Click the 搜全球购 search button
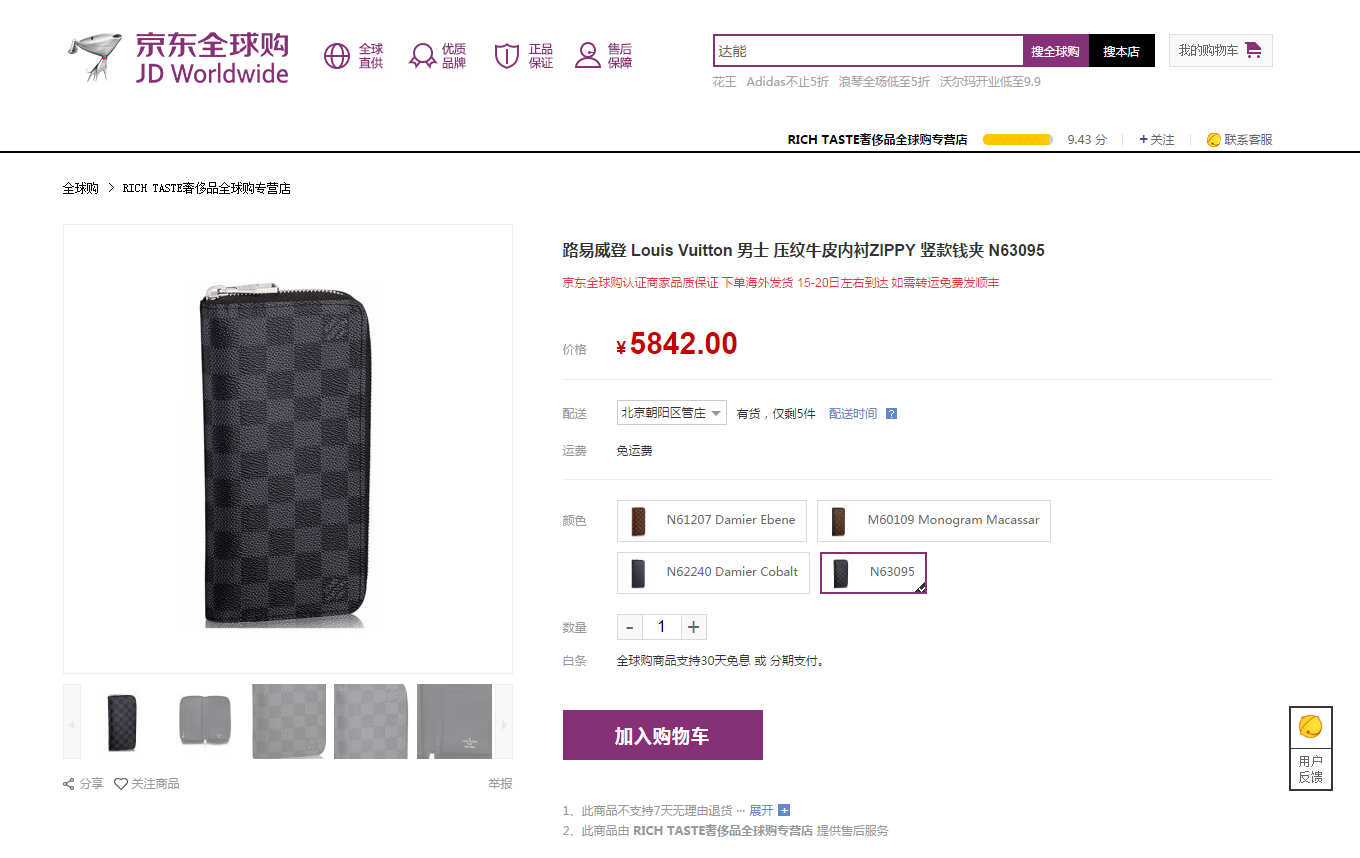This screenshot has width=1360, height=858. [x=1055, y=51]
